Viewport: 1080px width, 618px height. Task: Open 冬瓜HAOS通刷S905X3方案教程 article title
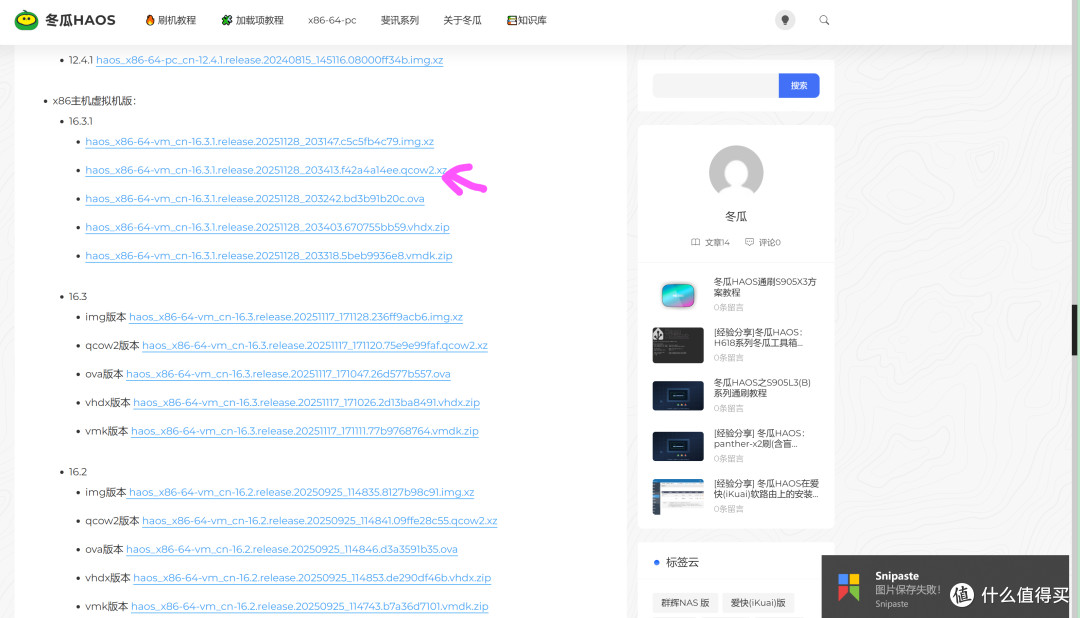pos(765,287)
